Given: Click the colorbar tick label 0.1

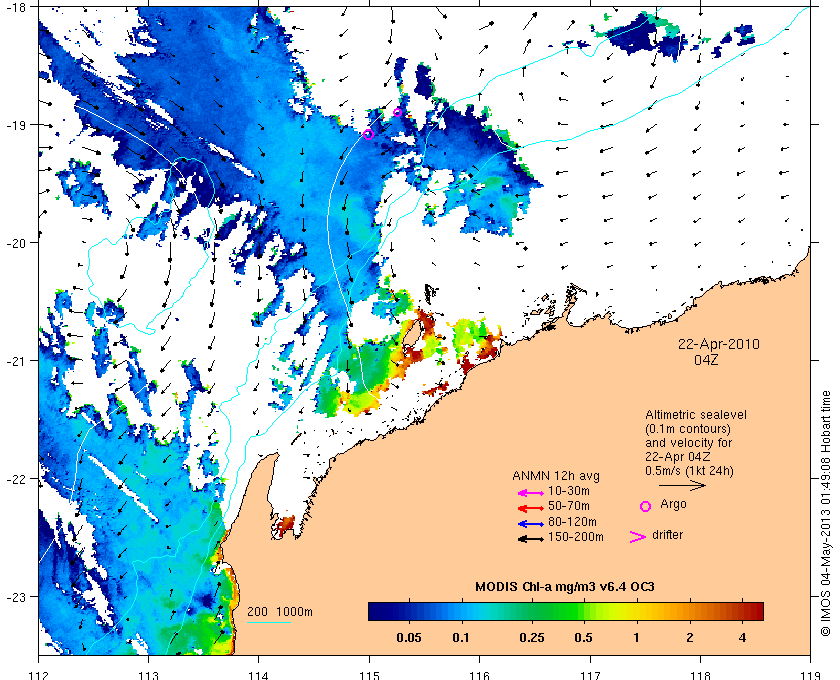Looking at the screenshot, I should pyautogui.click(x=461, y=638).
